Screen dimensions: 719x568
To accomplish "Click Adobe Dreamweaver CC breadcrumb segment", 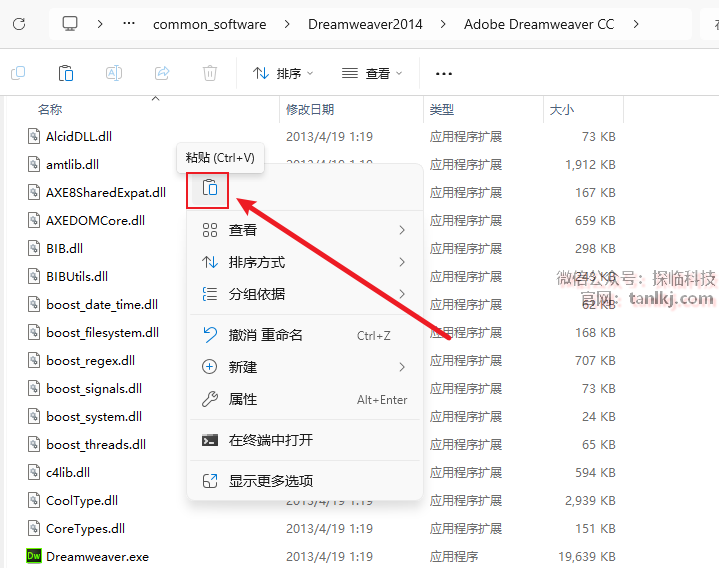I will click(539, 24).
